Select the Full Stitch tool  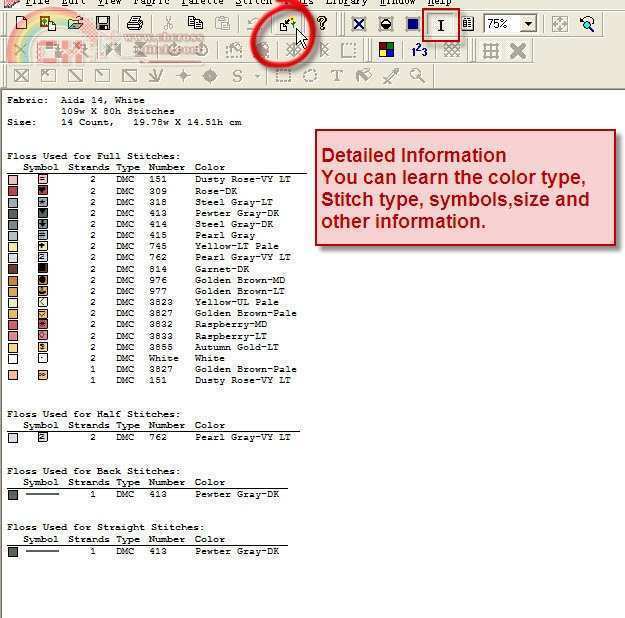[22, 75]
